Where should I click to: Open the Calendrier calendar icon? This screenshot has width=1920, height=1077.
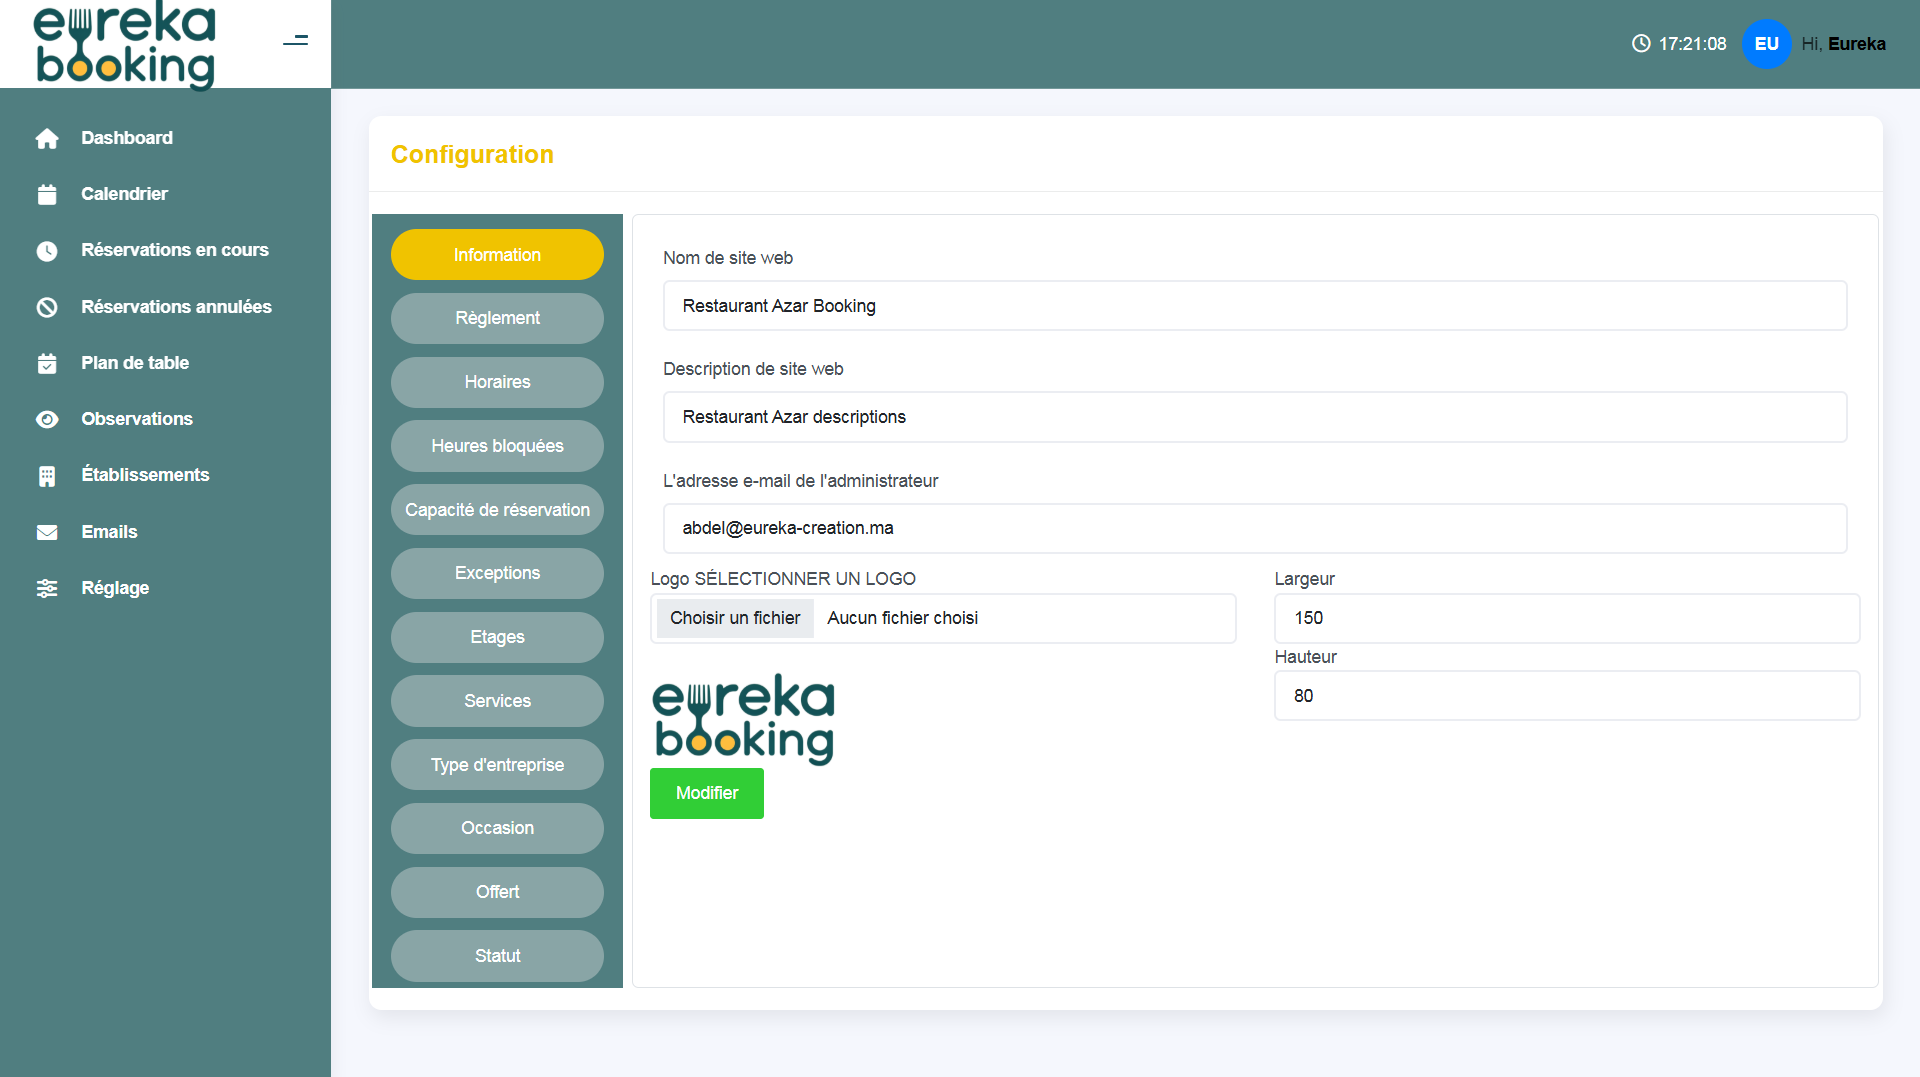click(47, 195)
